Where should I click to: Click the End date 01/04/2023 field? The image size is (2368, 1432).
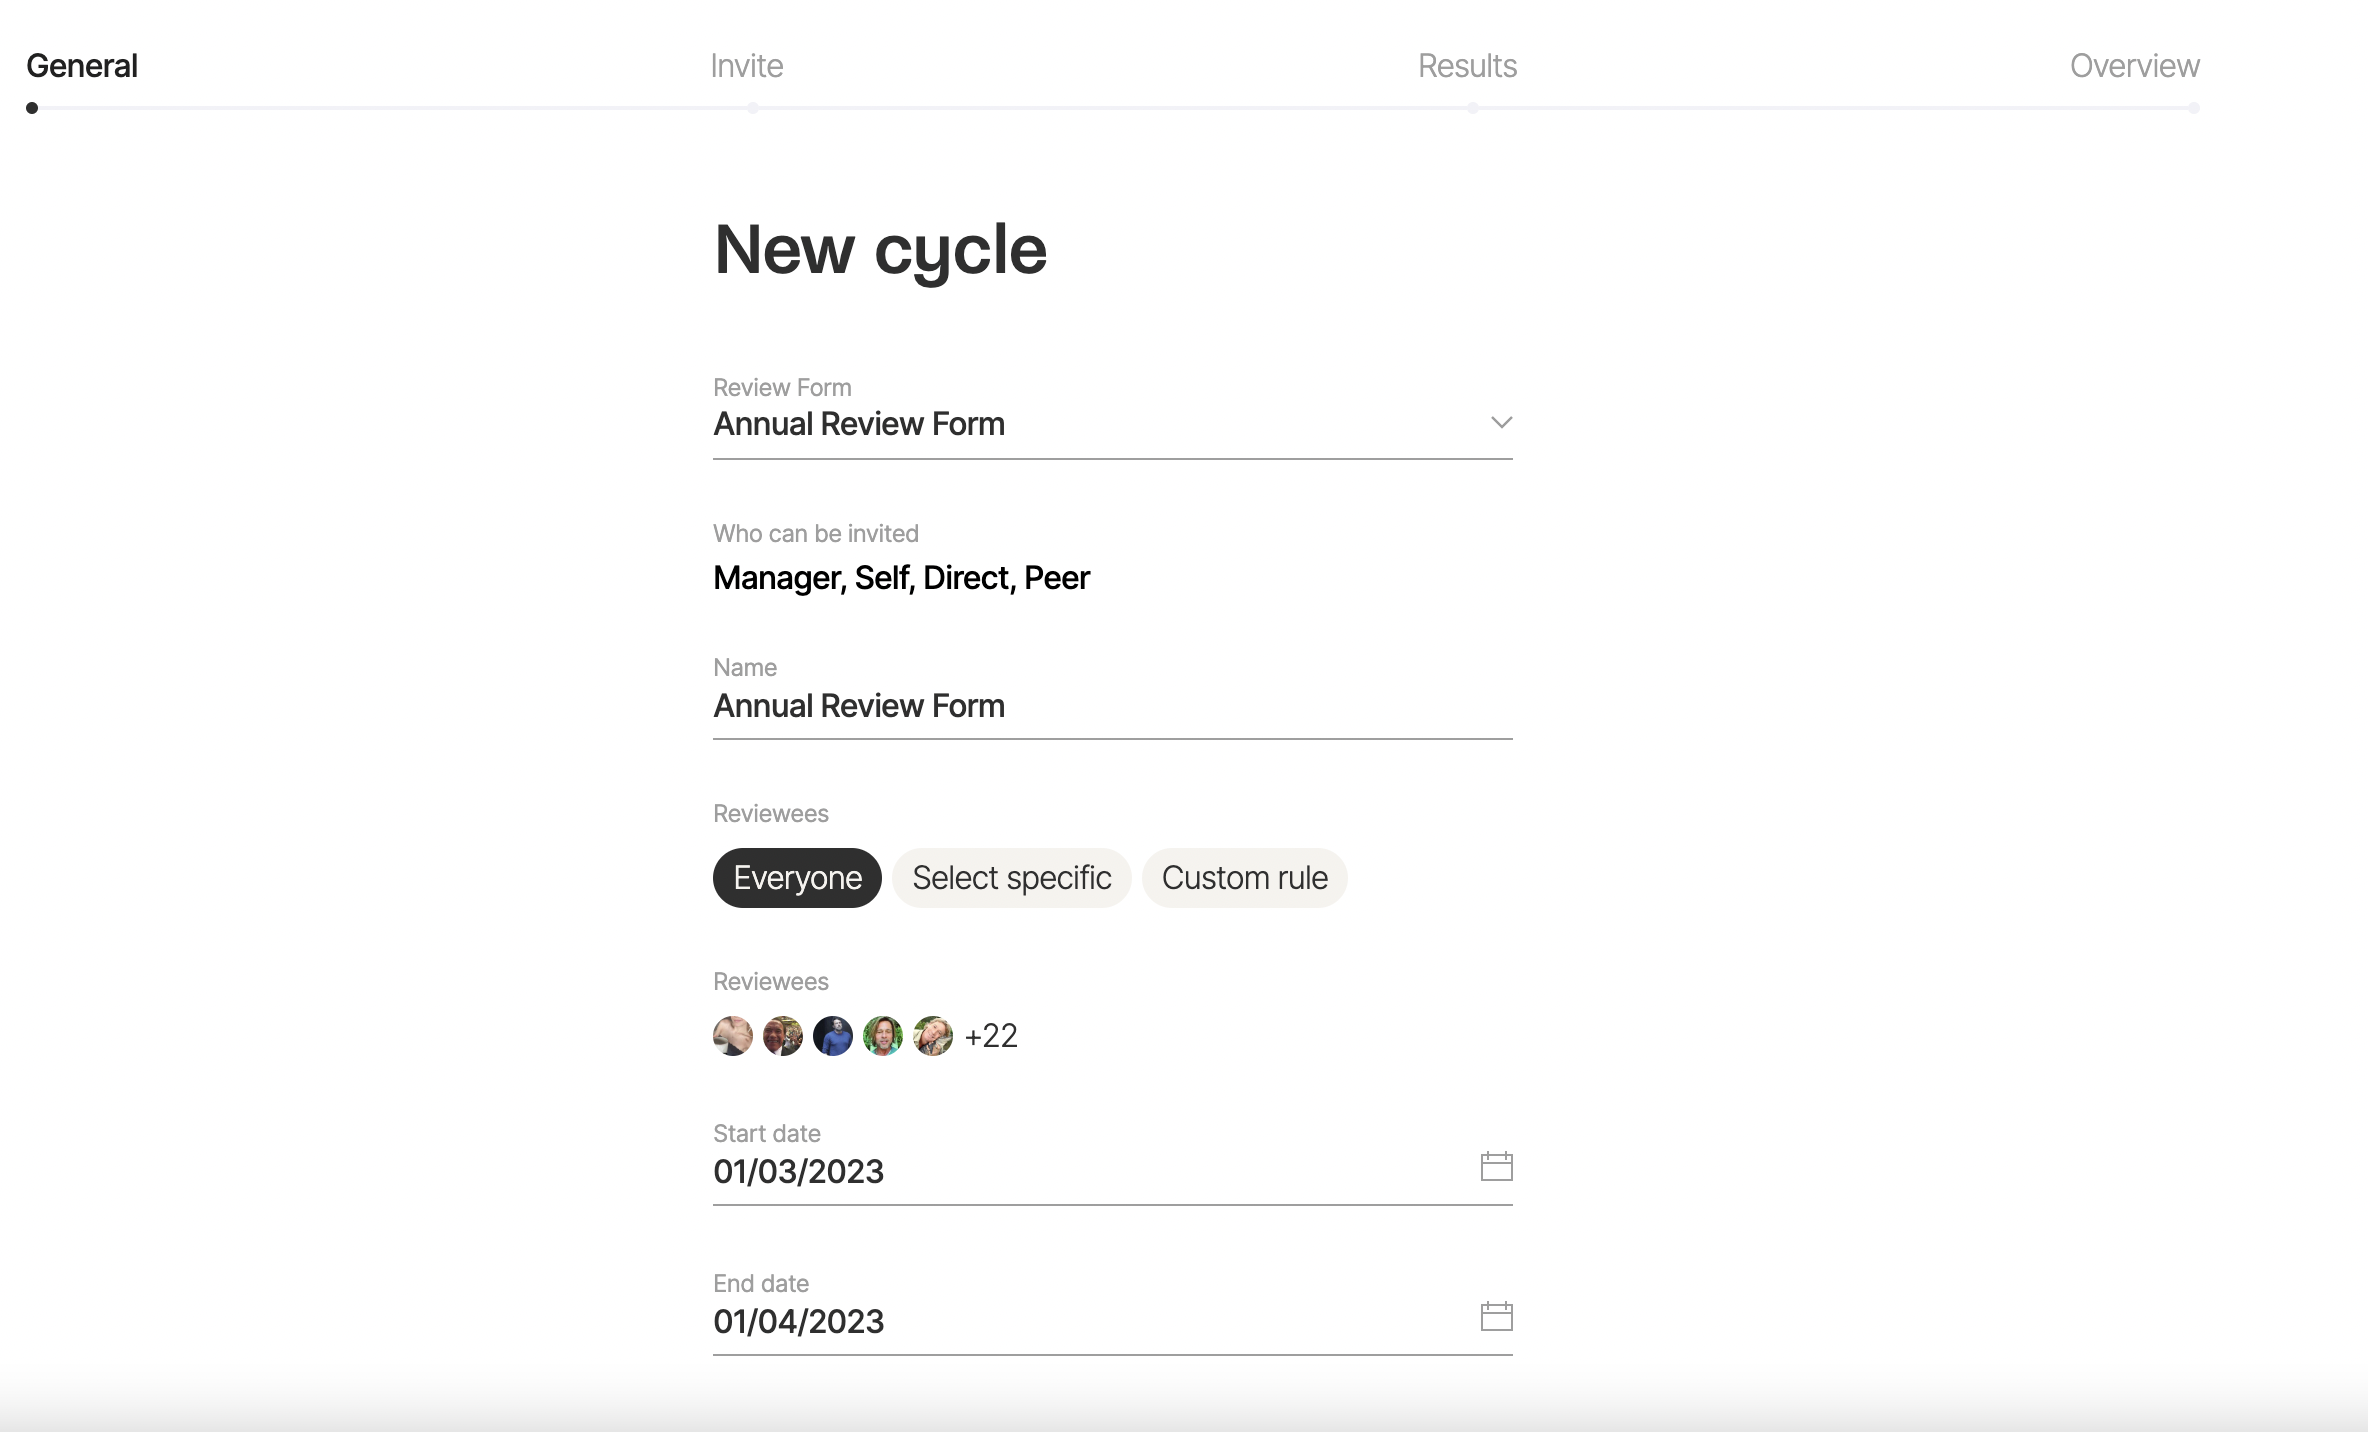tap(1112, 1321)
